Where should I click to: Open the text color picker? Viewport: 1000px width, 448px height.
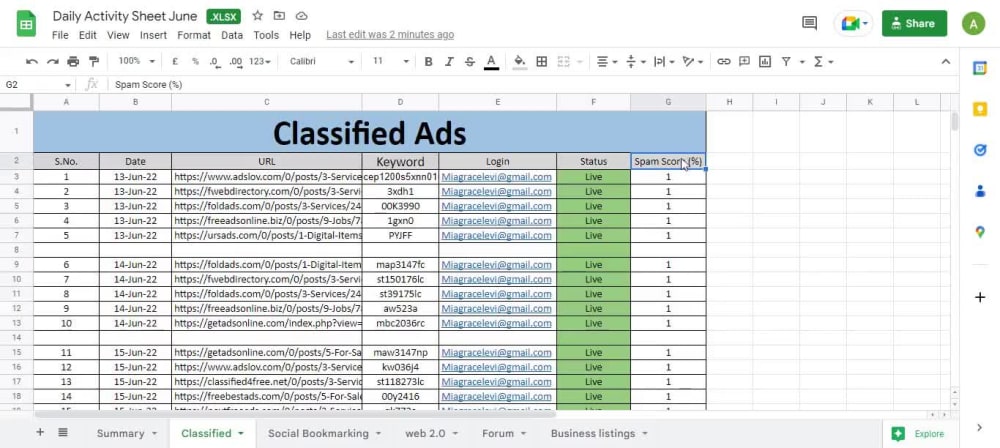491,62
